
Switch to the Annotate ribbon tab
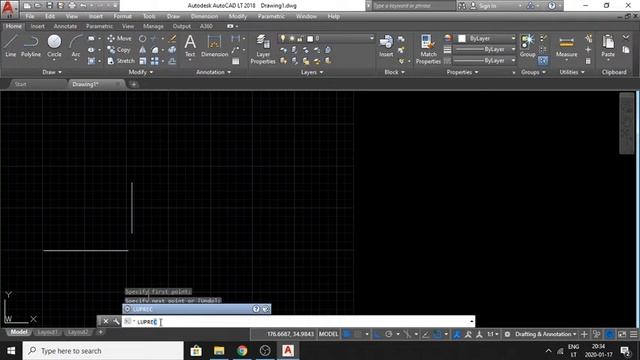point(65,26)
